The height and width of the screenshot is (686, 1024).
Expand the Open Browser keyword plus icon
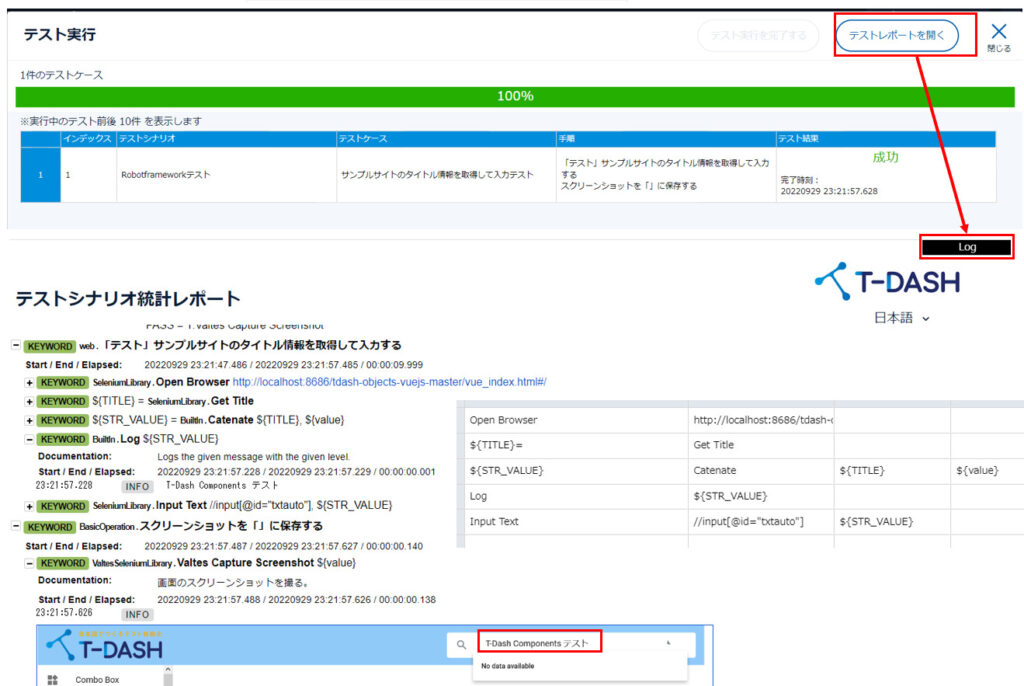[x=30, y=382]
